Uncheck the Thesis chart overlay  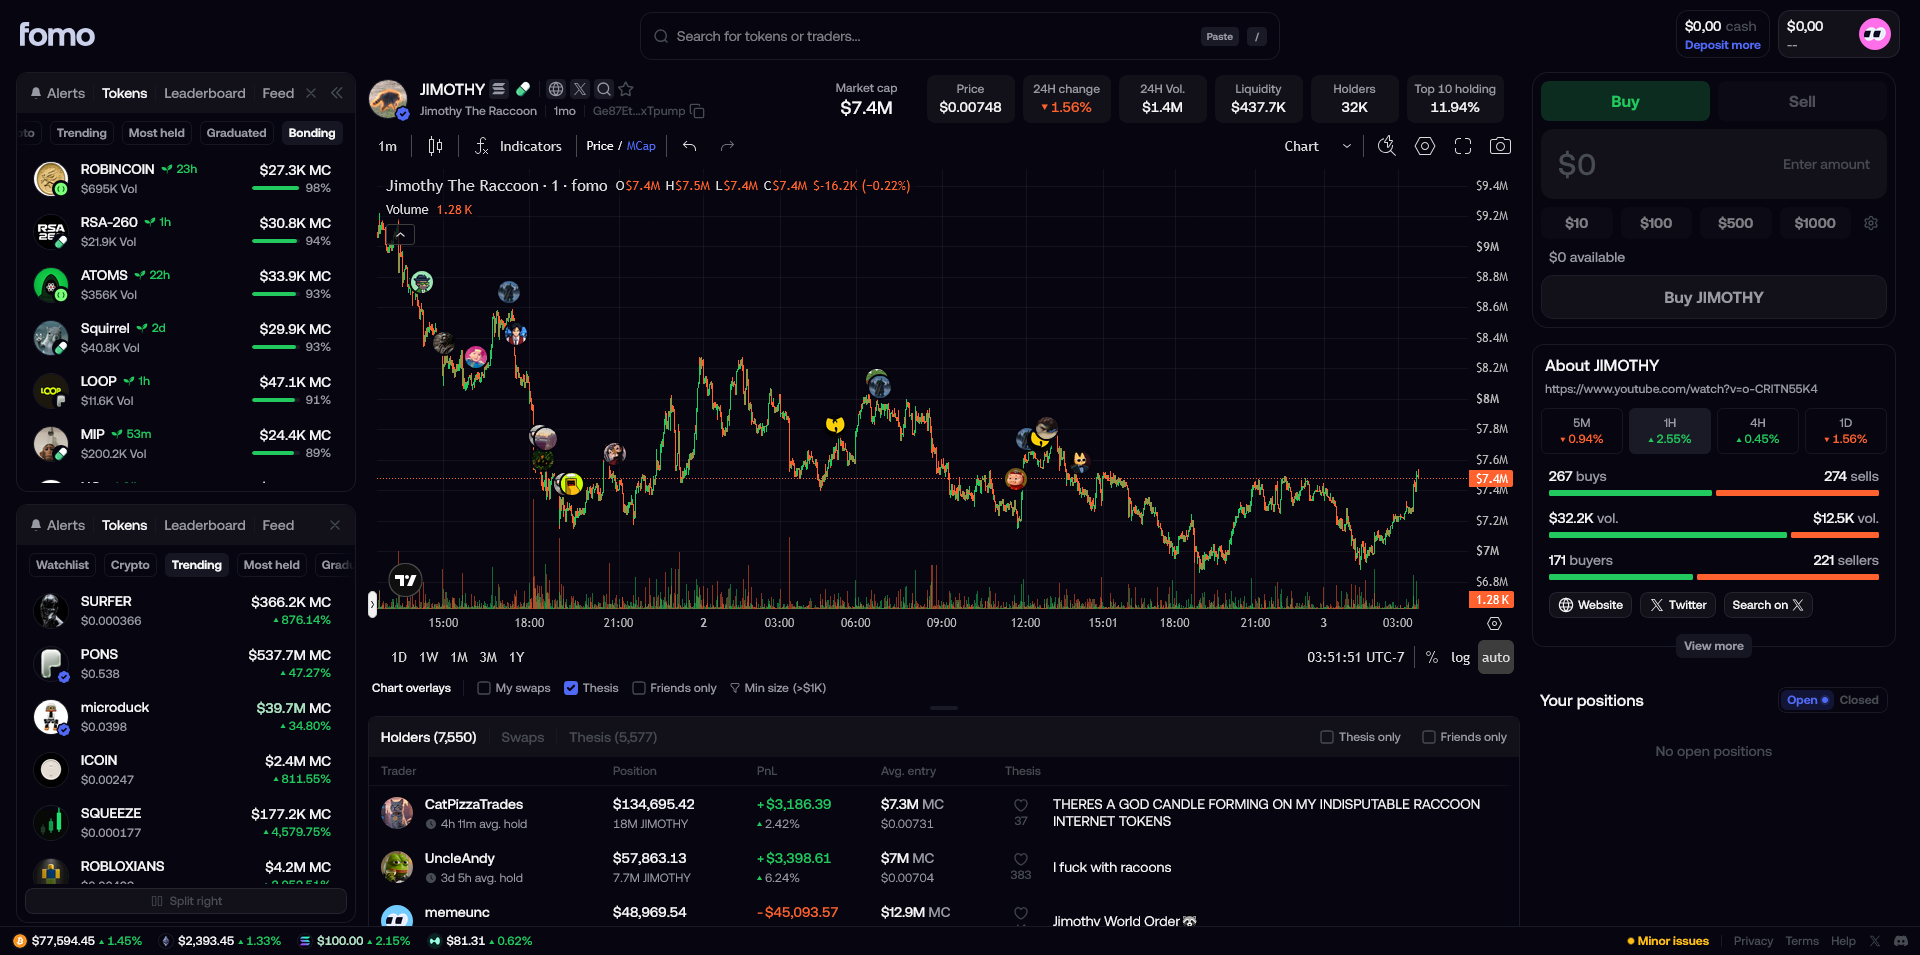pos(571,688)
